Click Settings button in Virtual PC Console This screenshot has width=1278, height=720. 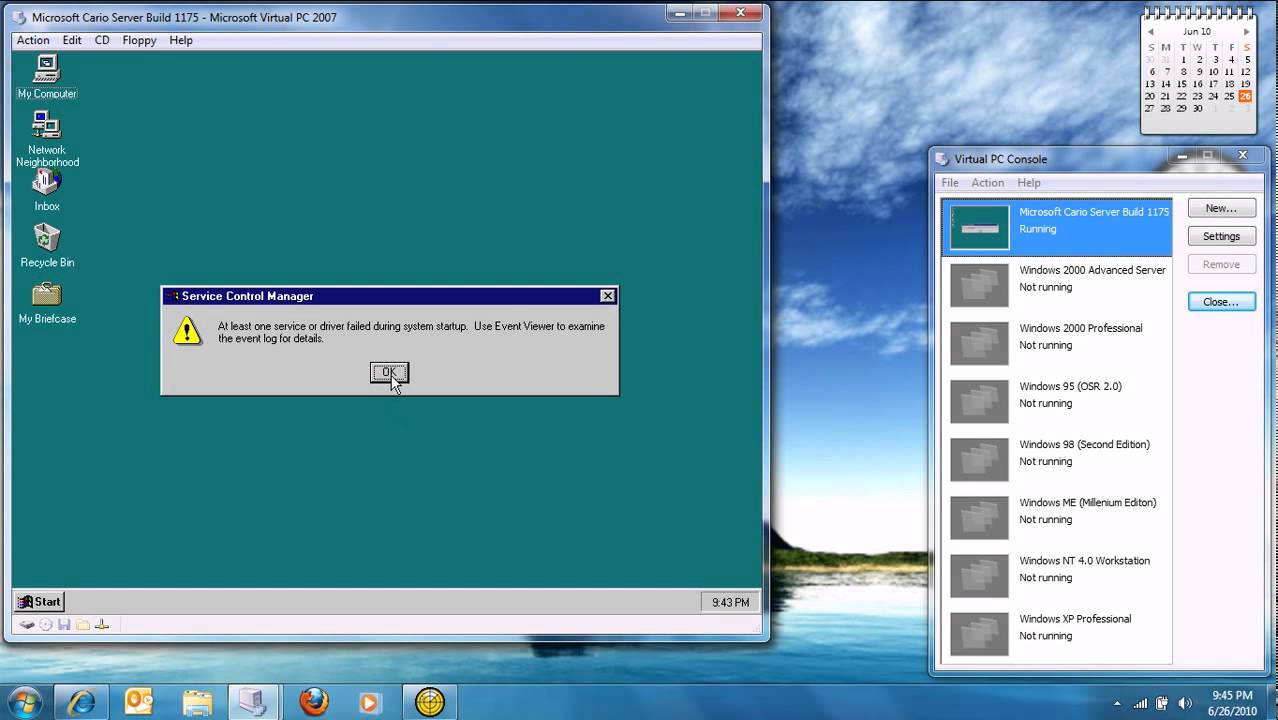tap(1221, 236)
